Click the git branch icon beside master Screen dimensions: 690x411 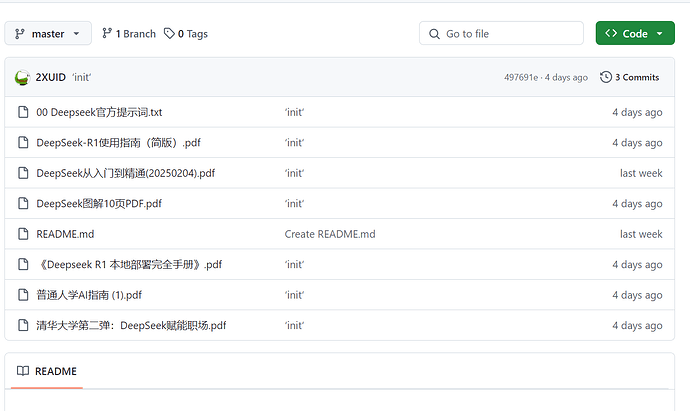[20, 34]
